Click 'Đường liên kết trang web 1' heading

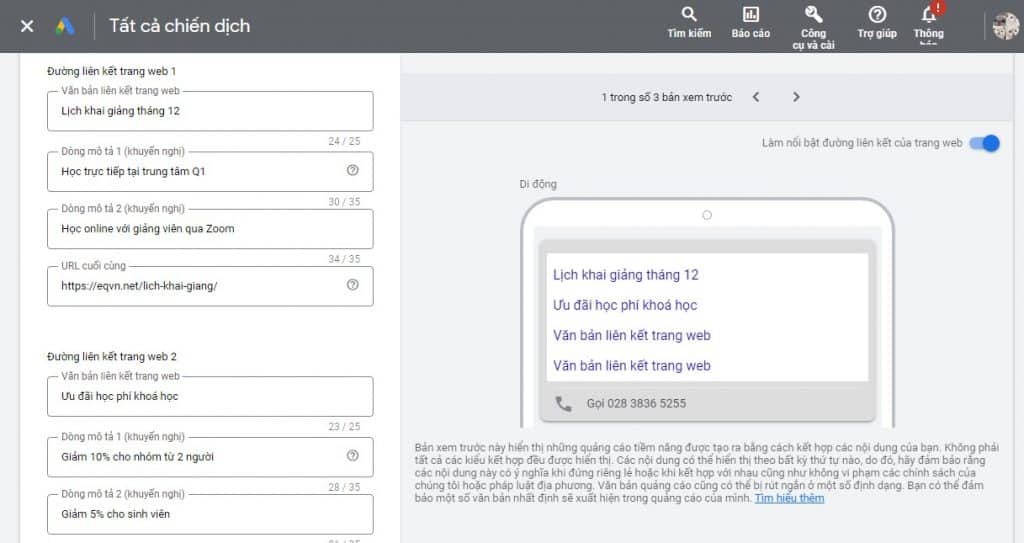112,71
